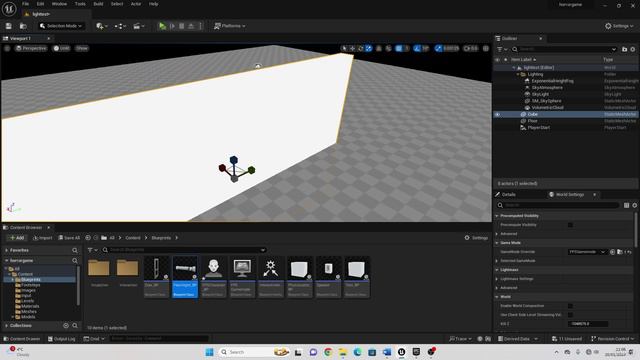Toggle Use Client Side Level Streaming checkbox
Image resolution: width=640 pixels, height=360 pixels.
(x=570, y=315)
